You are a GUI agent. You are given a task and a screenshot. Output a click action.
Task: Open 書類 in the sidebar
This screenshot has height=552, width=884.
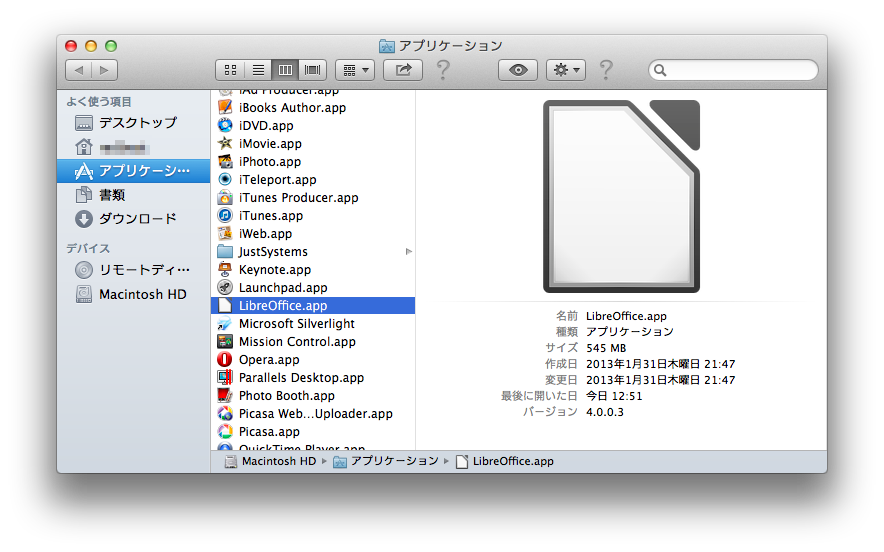(x=133, y=195)
